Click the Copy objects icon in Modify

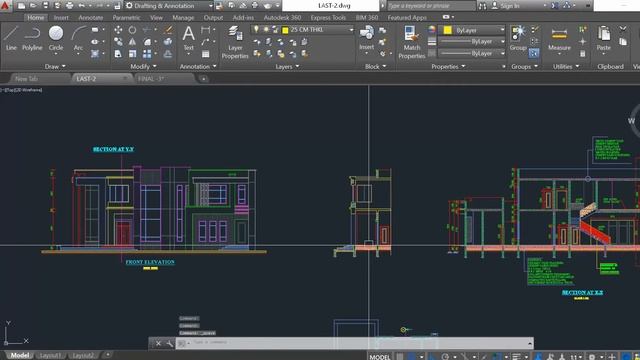[x=118, y=42]
